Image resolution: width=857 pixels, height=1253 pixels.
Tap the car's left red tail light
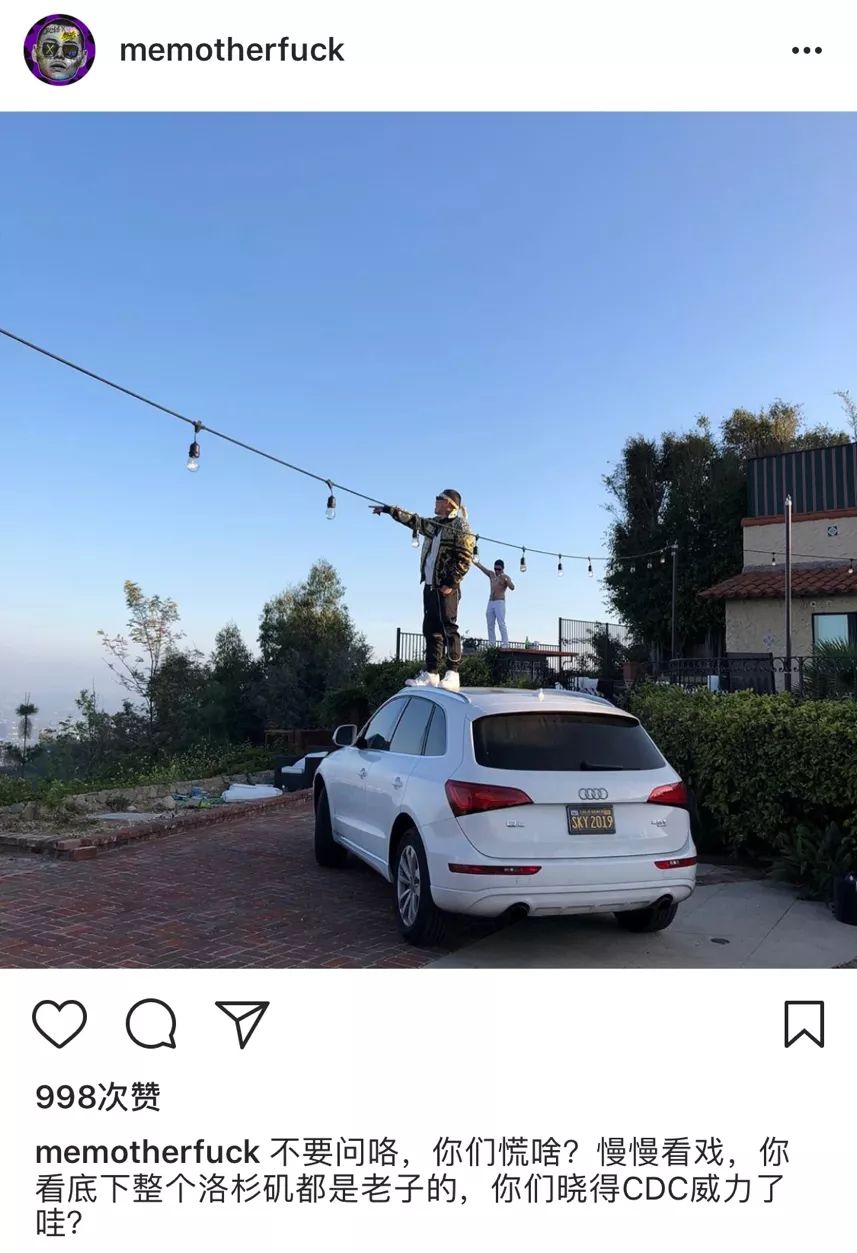click(487, 797)
